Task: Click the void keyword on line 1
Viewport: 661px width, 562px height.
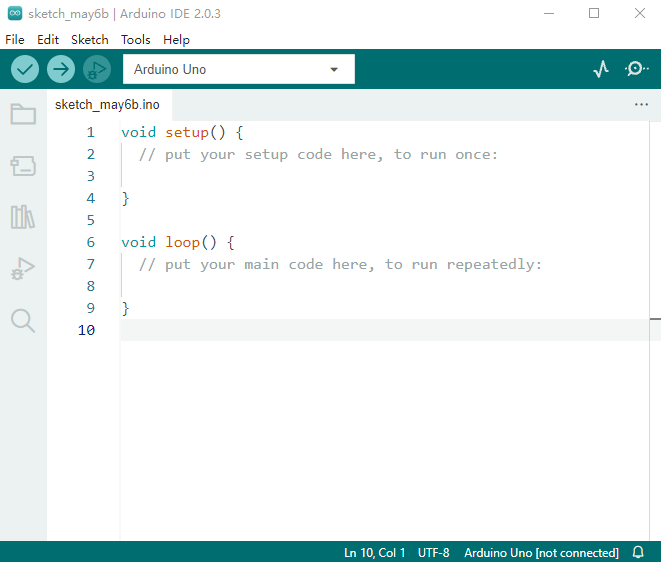Action: [x=138, y=132]
